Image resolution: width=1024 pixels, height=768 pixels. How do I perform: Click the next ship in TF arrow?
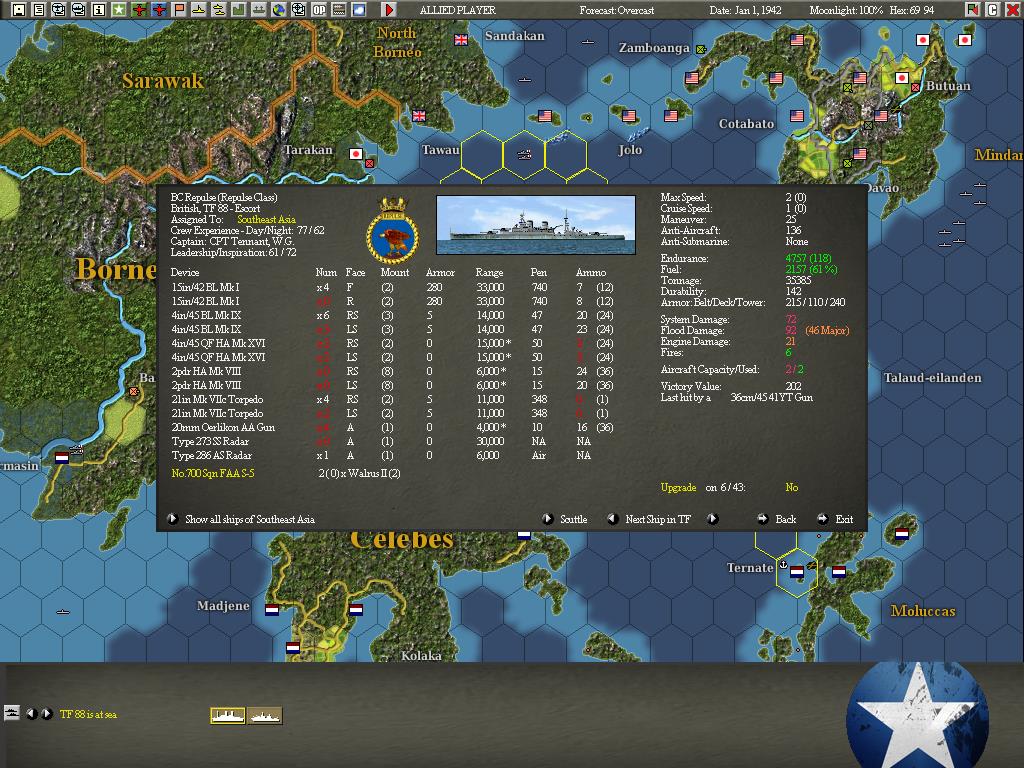[x=712, y=519]
